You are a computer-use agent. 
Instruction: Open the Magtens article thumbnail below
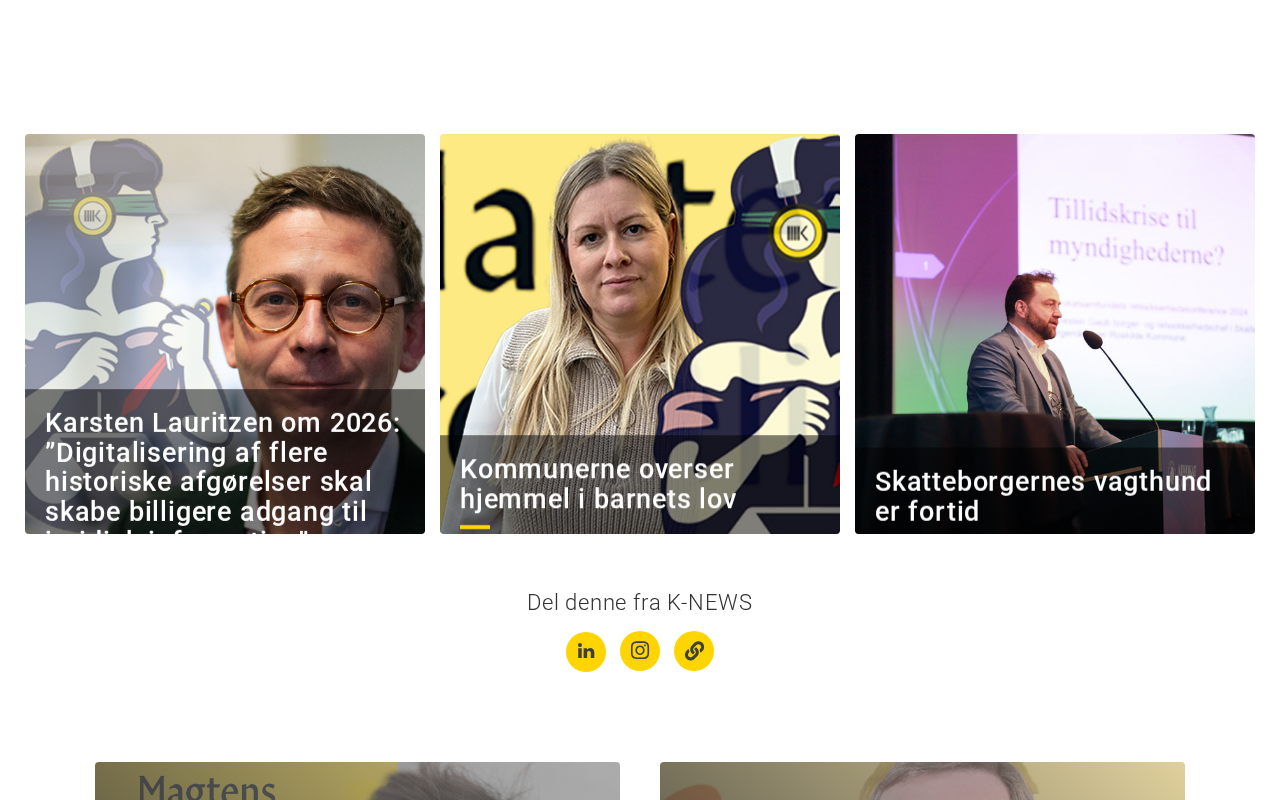pyautogui.click(x=357, y=781)
